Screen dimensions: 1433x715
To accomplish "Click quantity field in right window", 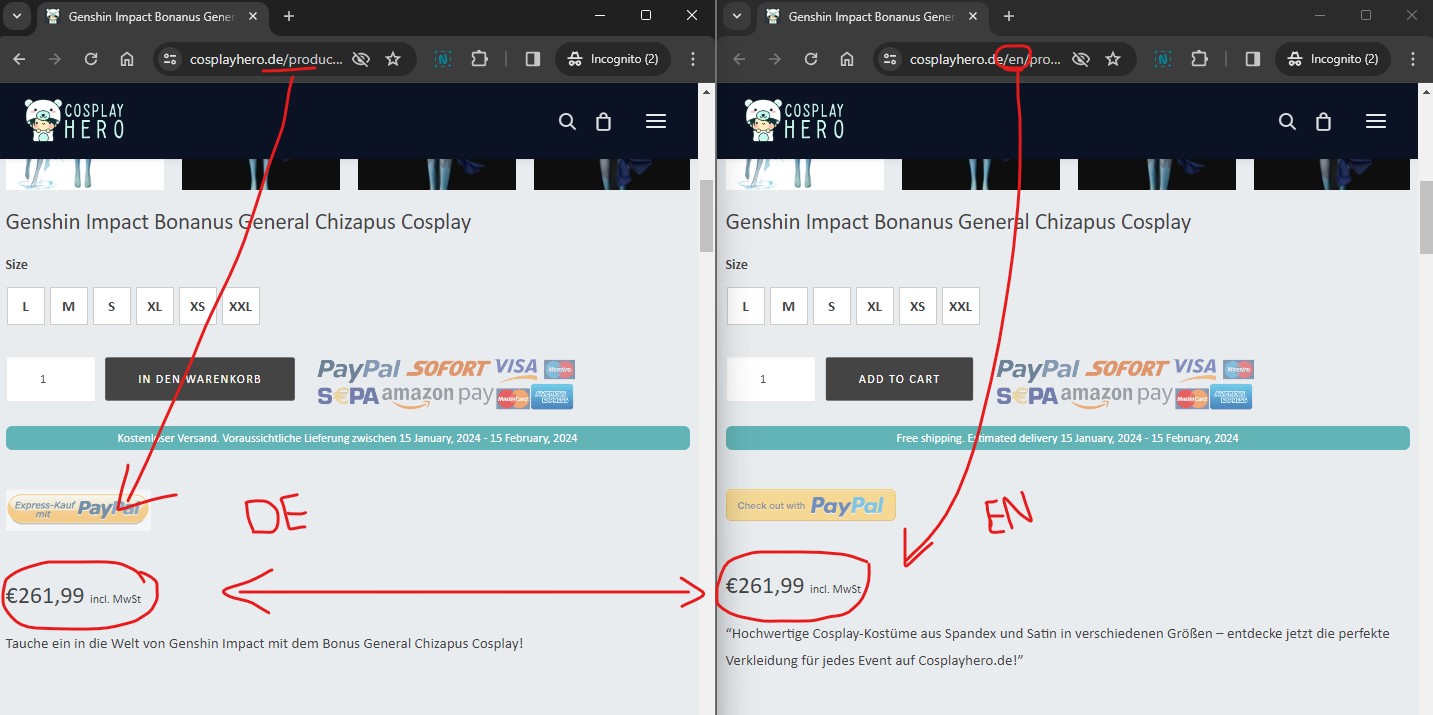I will tap(771, 379).
